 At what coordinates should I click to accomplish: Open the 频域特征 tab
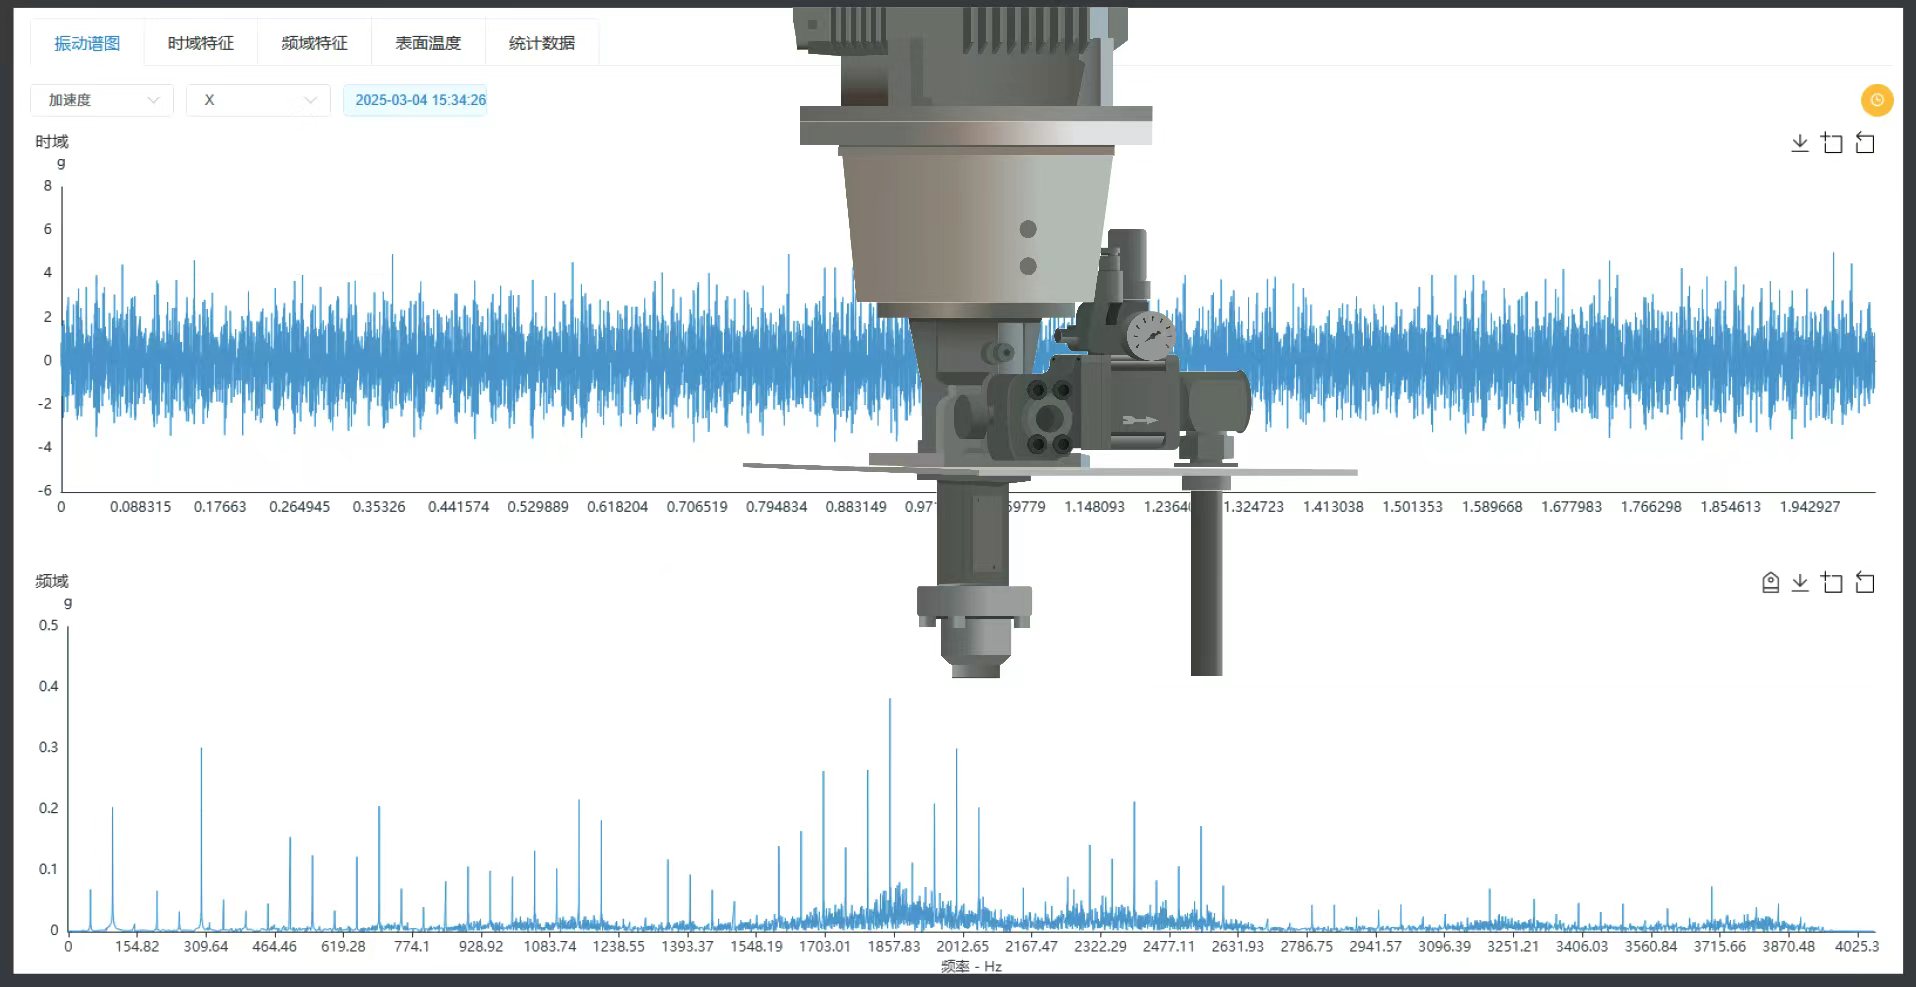pos(314,43)
